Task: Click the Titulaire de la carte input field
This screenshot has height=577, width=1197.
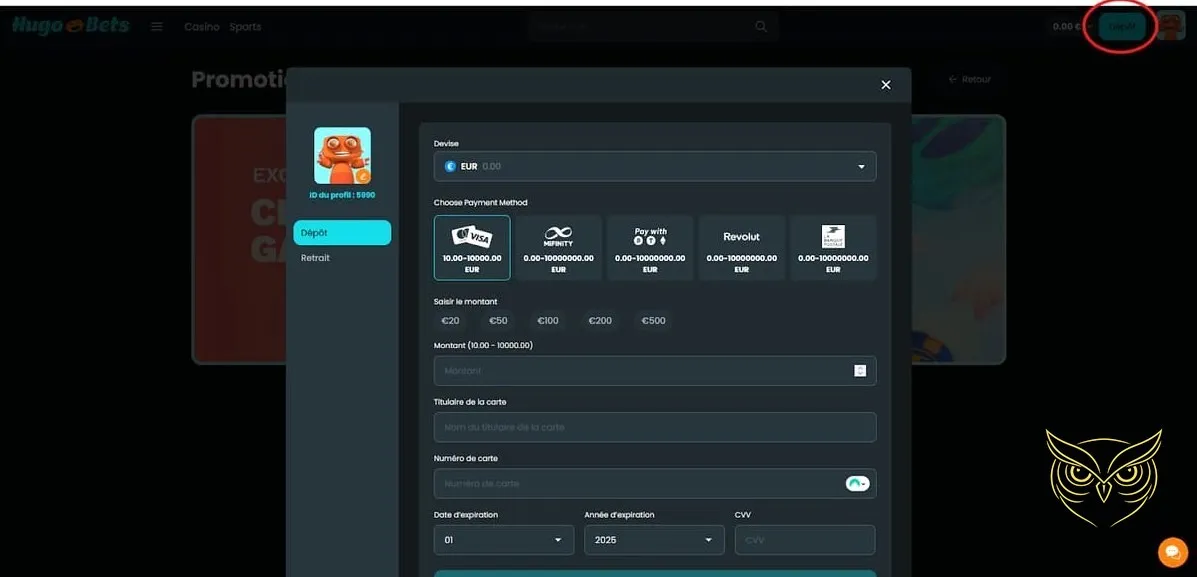Action: click(654, 427)
